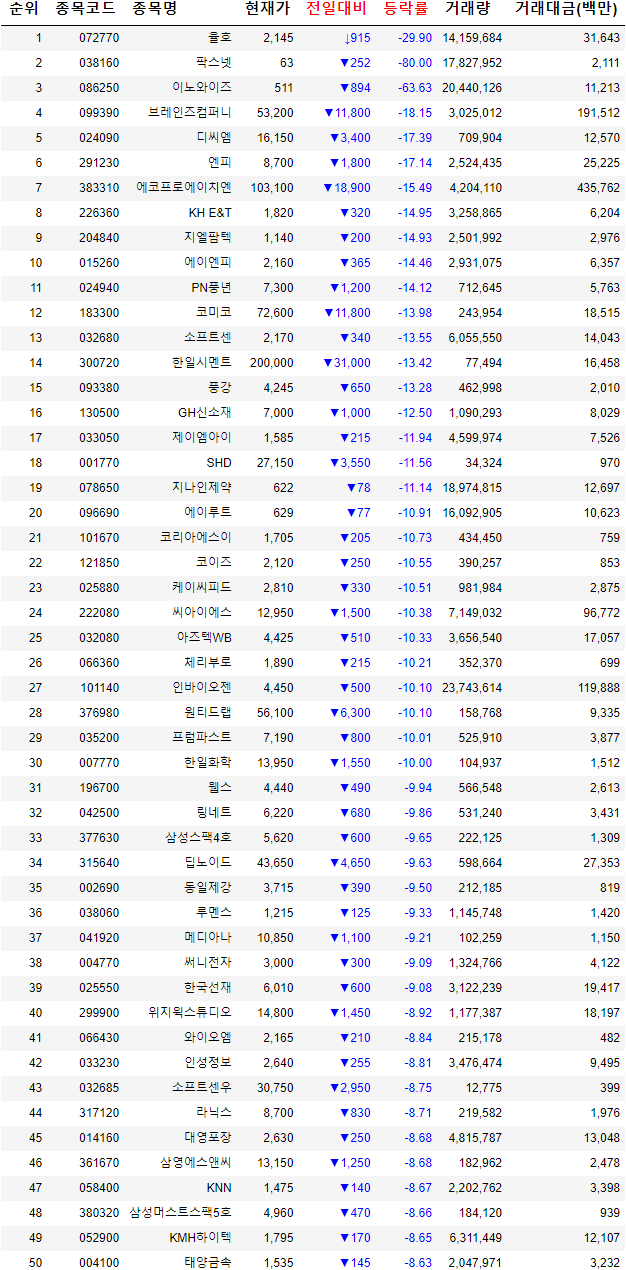Select stock name 써니전자
This screenshot has width=626, height=1270.
click(208, 963)
